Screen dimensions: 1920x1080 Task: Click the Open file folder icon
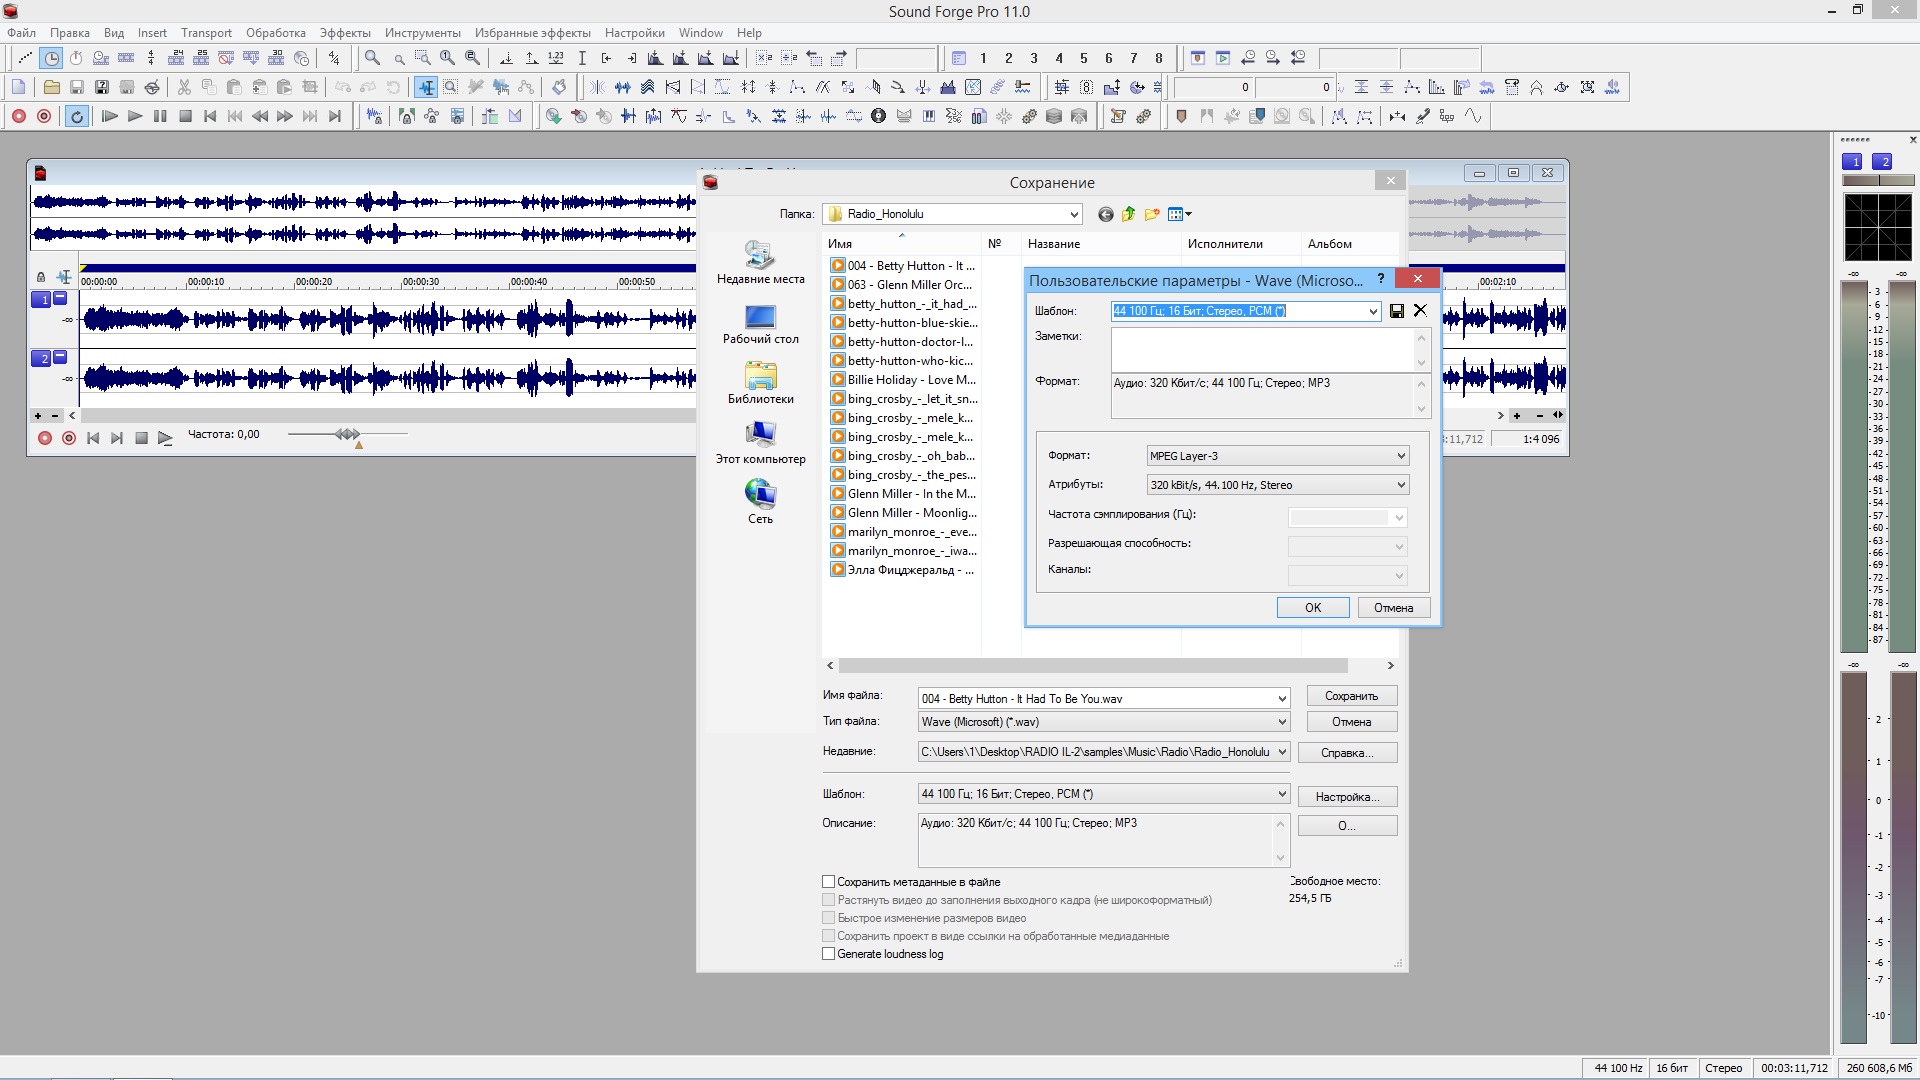click(51, 88)
